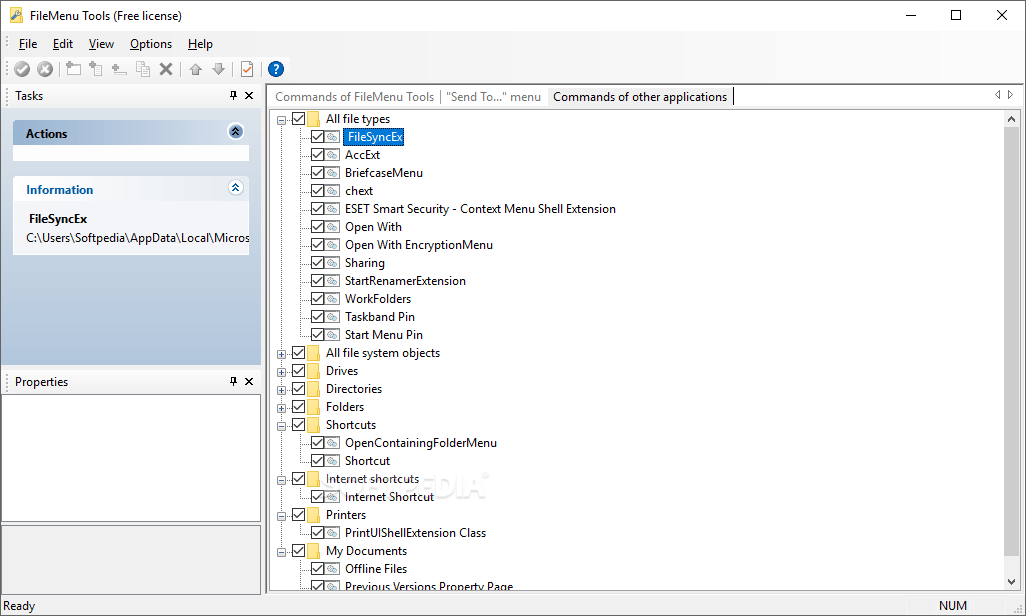This screenshot has width=1026, height=616.
Task: Click the Discard Changes toolbar icon
Action: coord(46,69)
